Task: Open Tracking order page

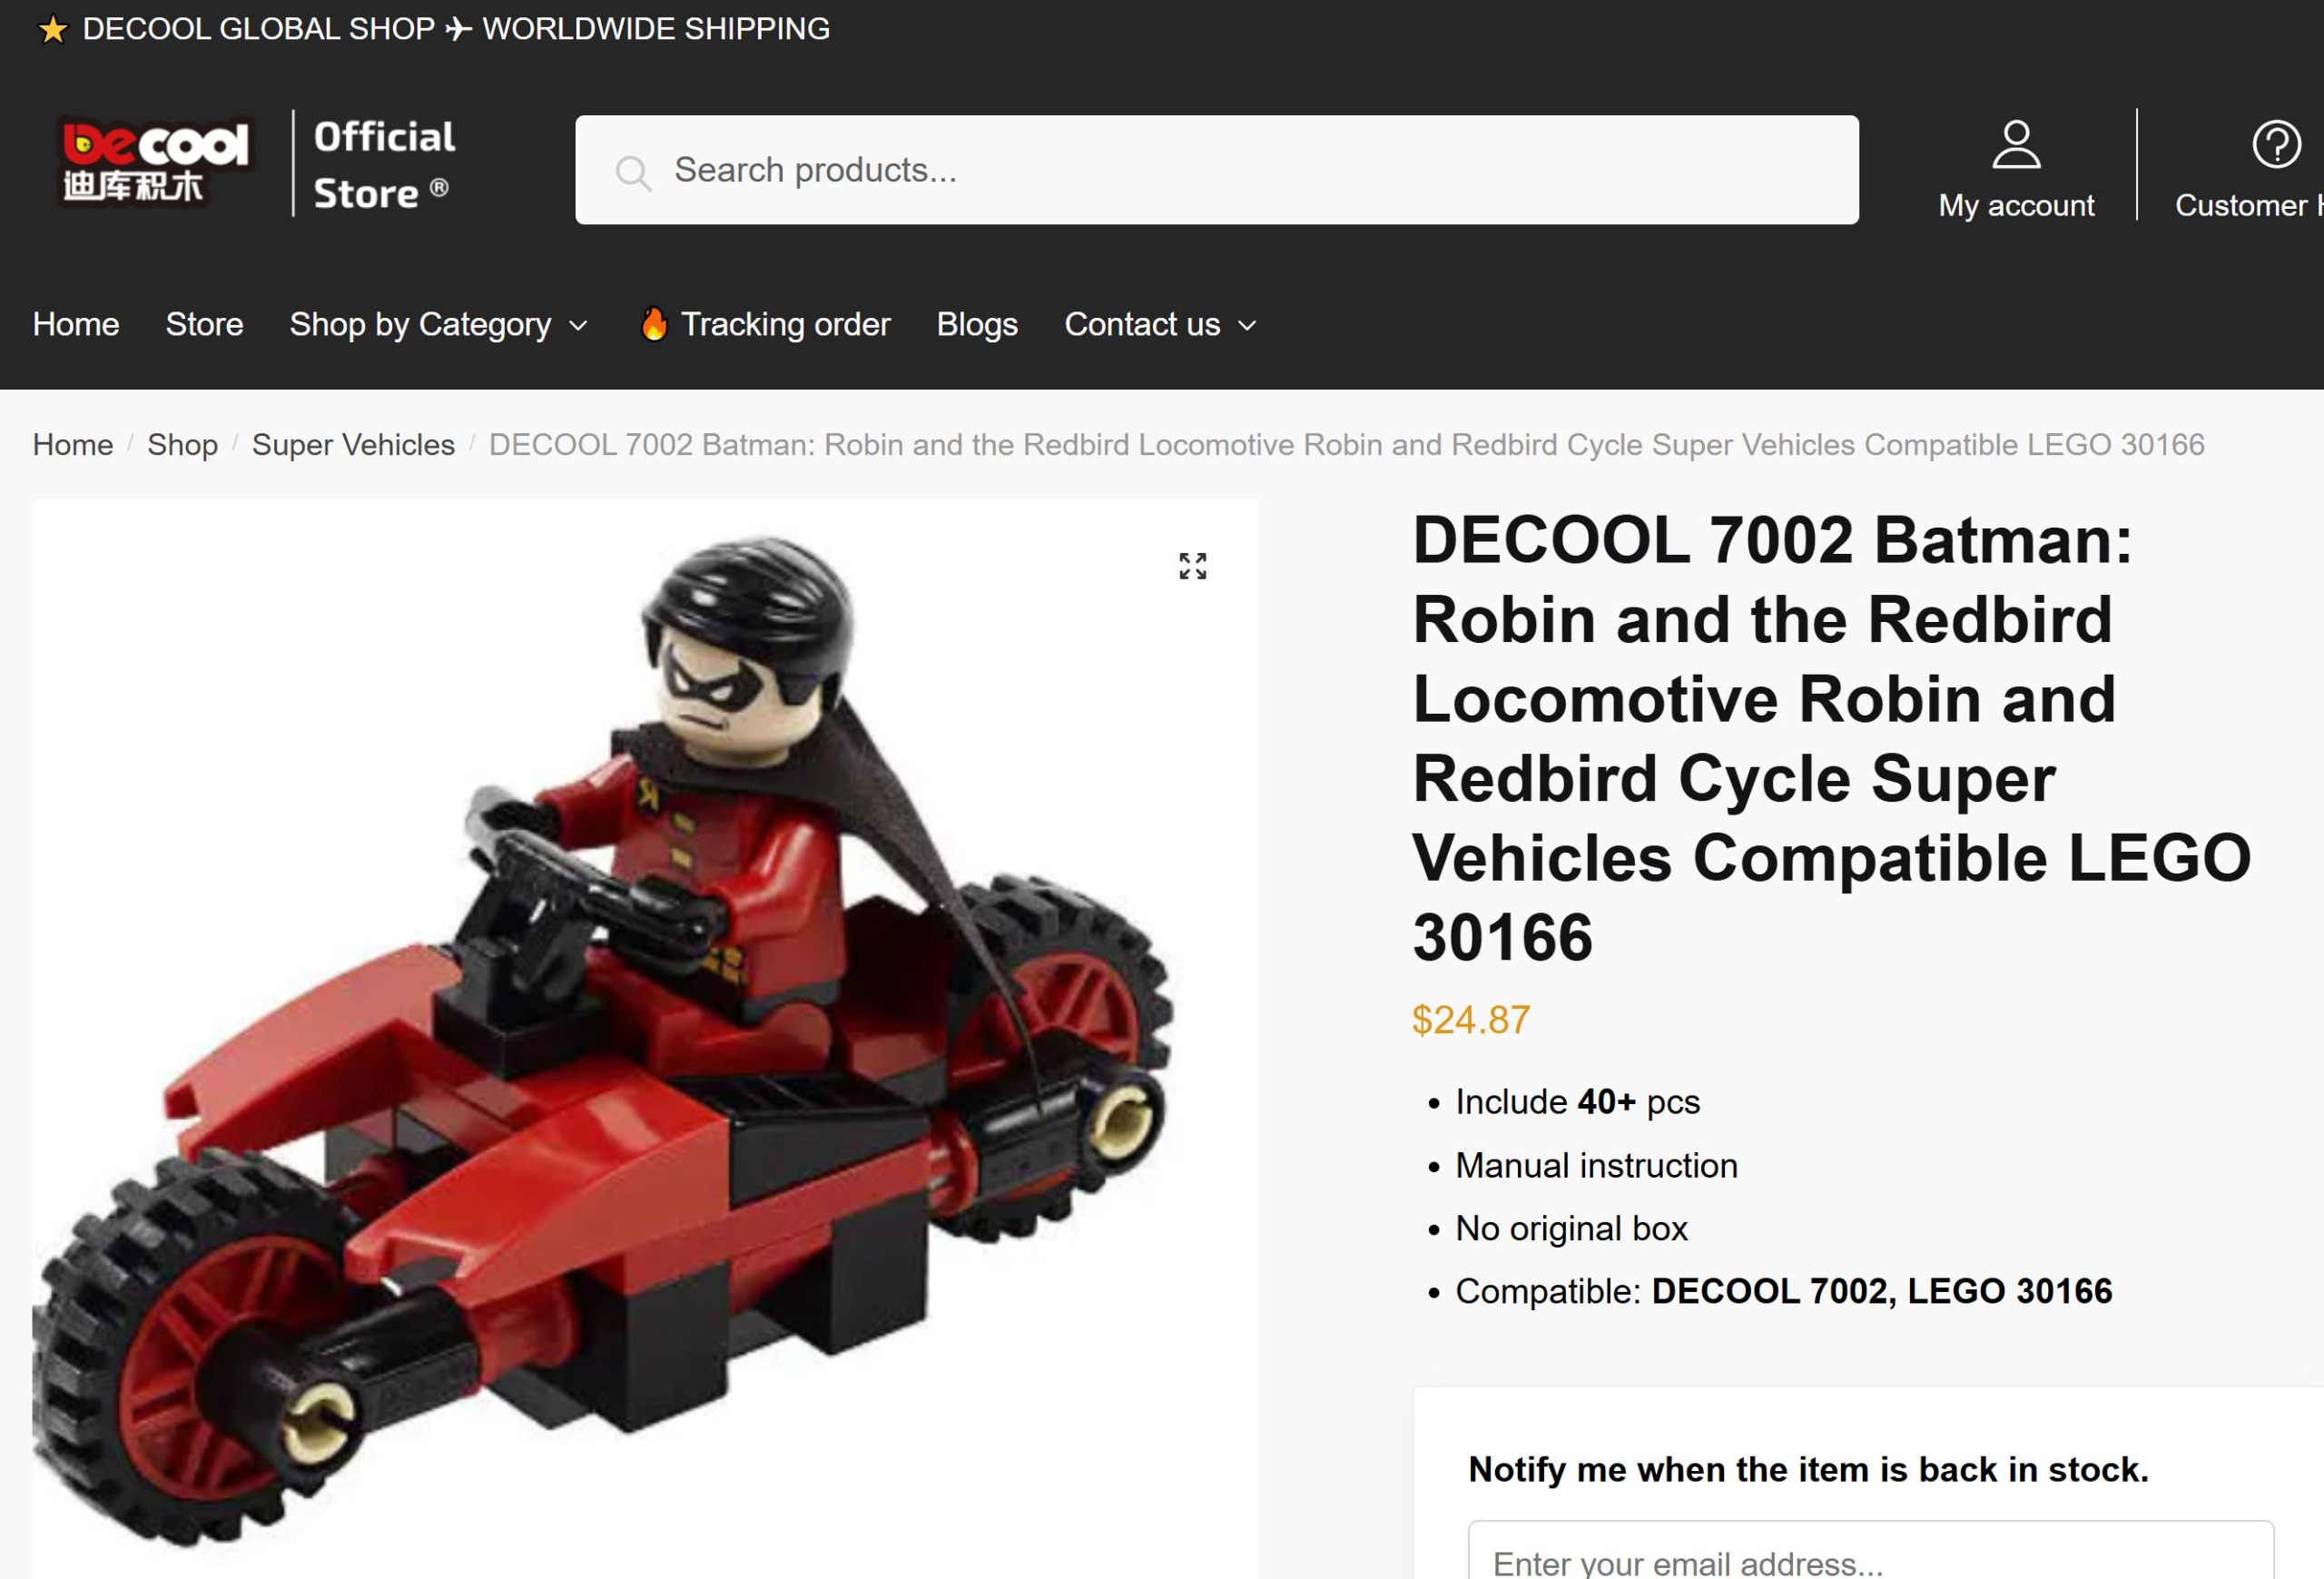Action: point(785,324)
